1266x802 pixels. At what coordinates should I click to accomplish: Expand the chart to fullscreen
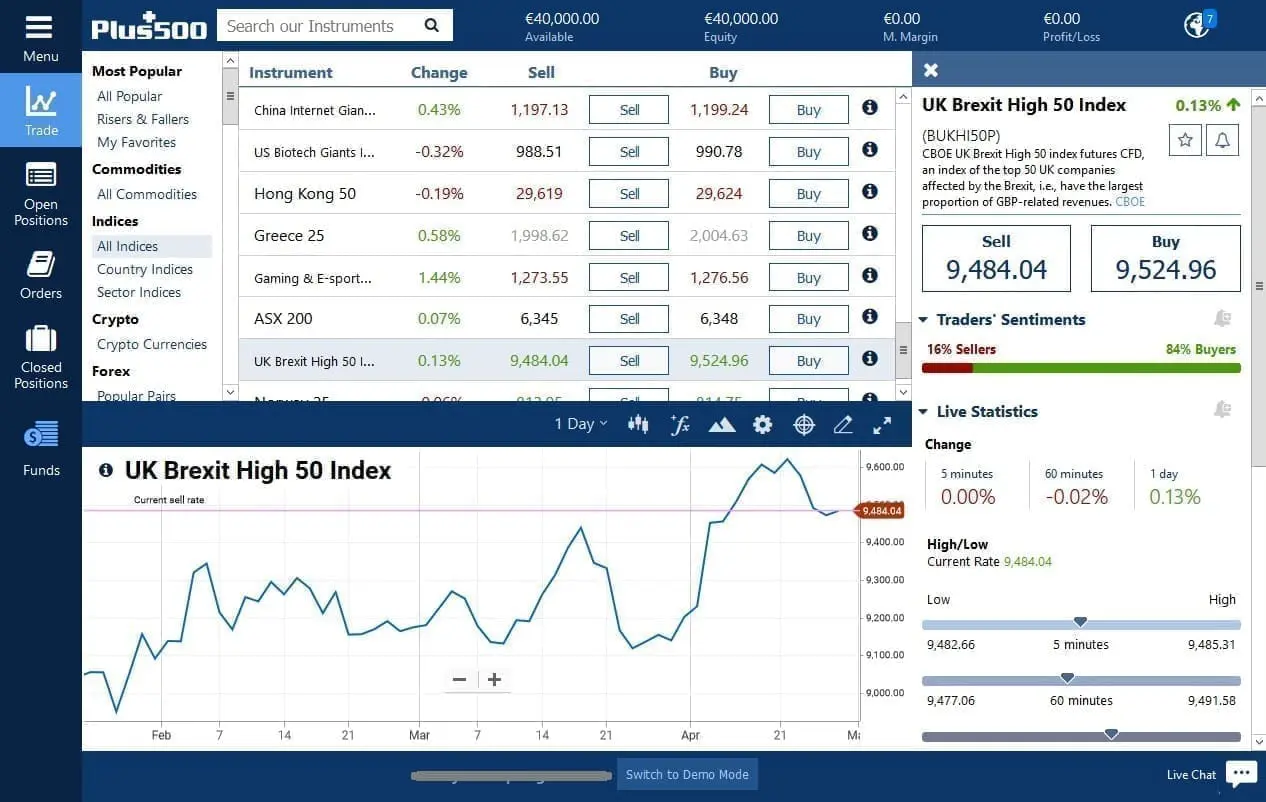881,424
